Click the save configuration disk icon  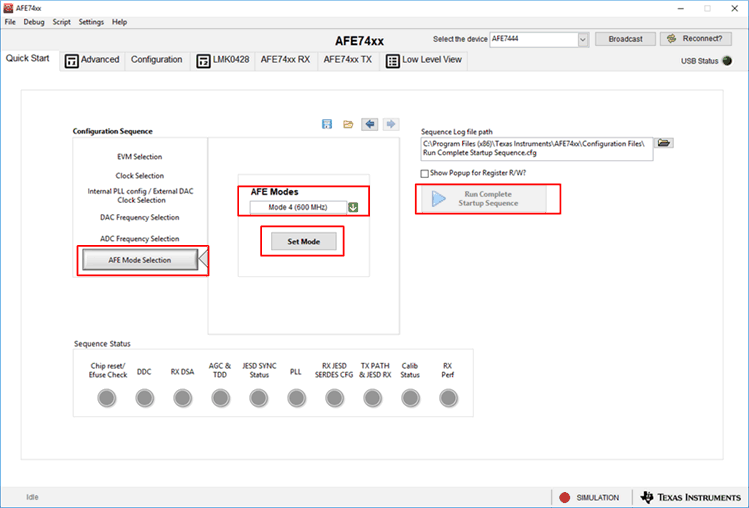click(x=327, y=124)
